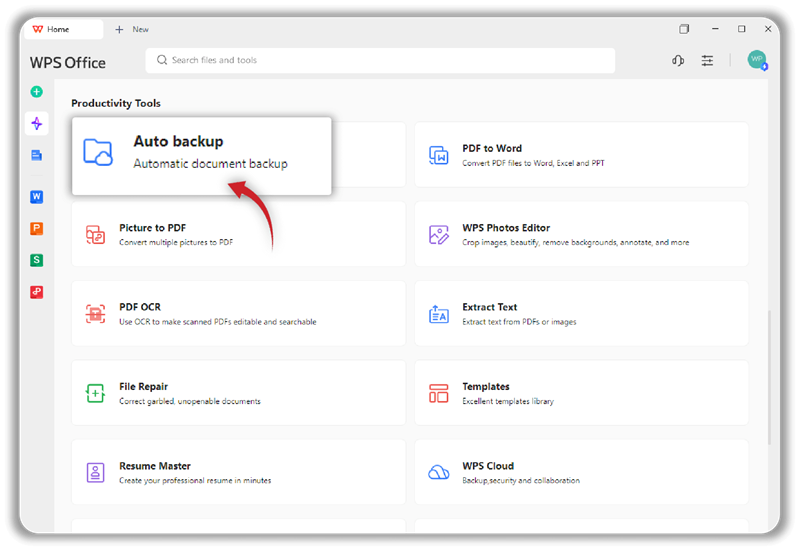800x551 pixels.
Task: Open the user profile avatar
Action: pyautogui.click(x=757, y=60)
